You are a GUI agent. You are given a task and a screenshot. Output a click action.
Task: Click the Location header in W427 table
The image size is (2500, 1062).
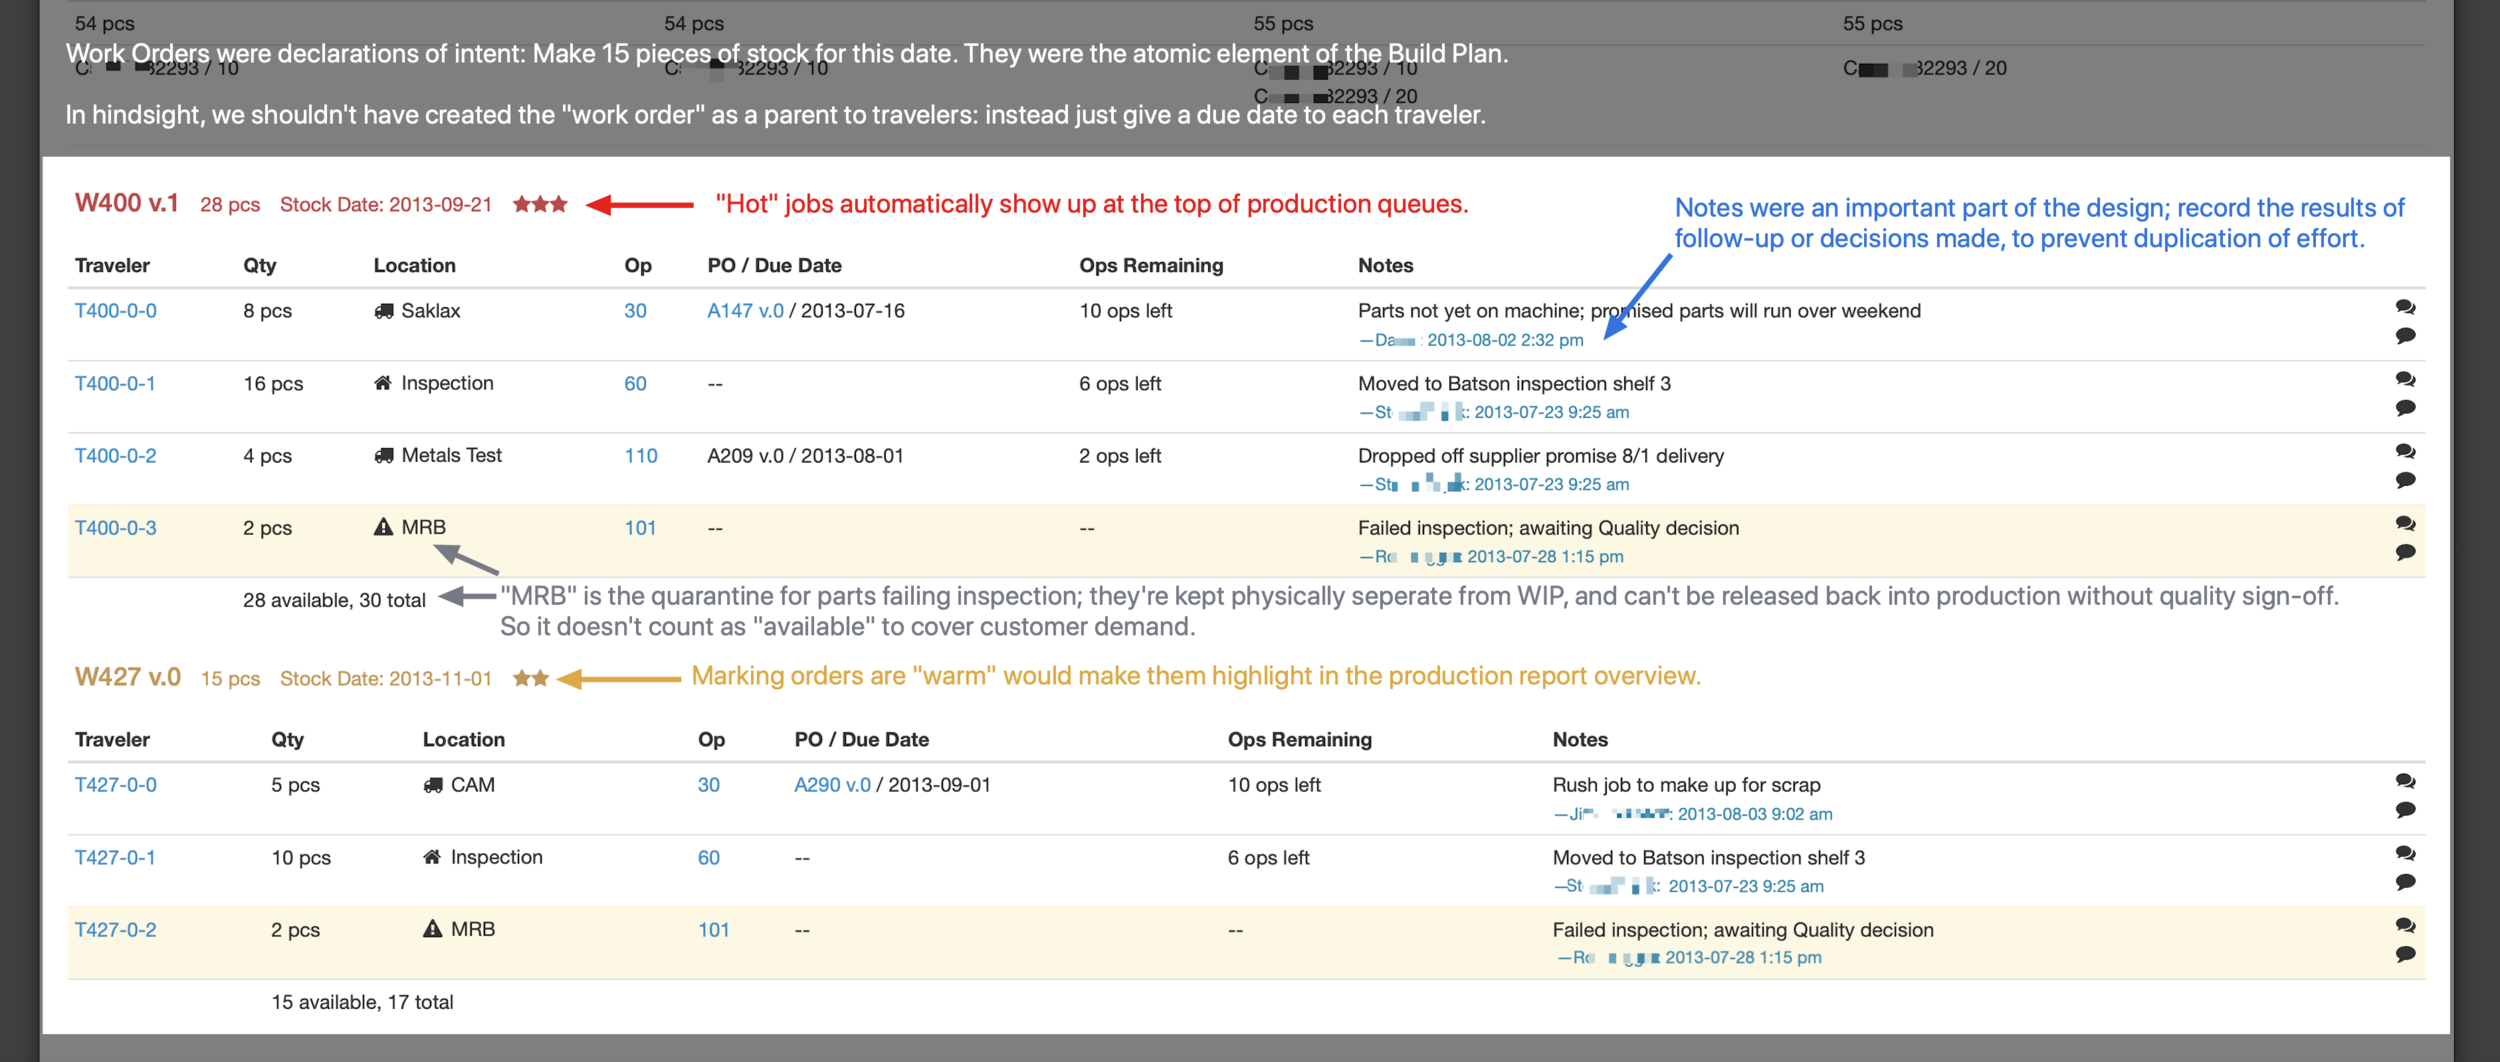(463, 739)
